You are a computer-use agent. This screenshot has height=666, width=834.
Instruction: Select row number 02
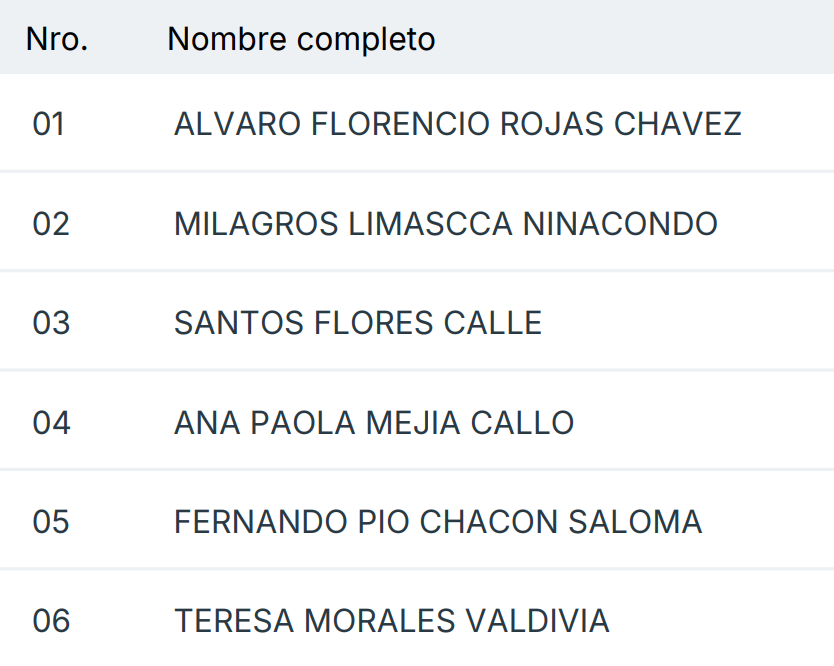51,223
